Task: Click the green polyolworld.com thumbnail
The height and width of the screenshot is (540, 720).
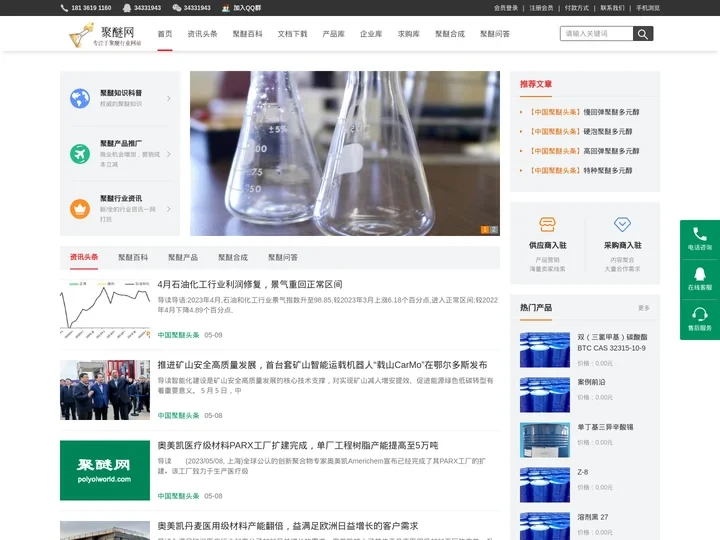Action: click(105, 470)
